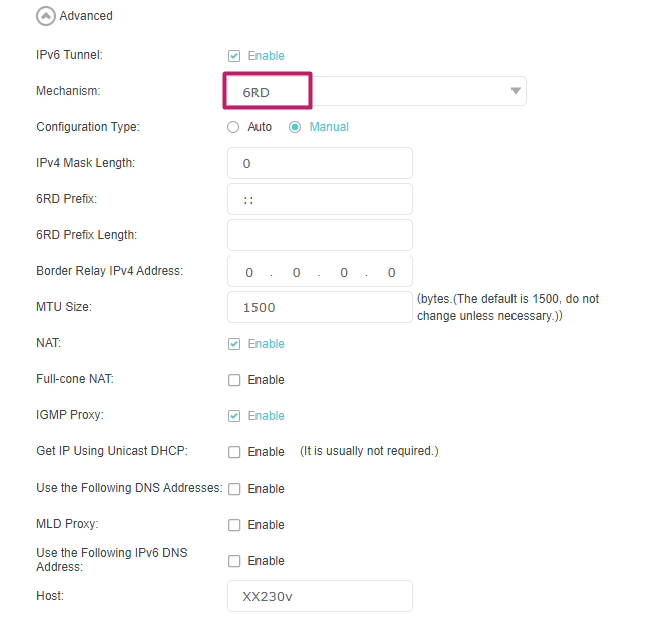This screenshot has height=629, width=653.
Task: Click the MTU Size input field
Action: [x=320, y=307]
